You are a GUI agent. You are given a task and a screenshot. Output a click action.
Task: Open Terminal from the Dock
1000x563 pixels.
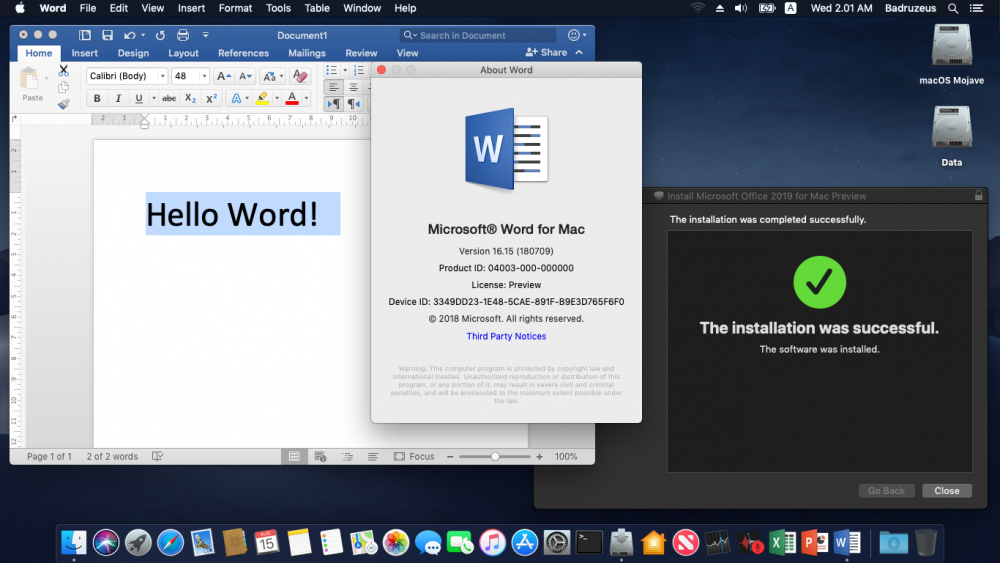point(589,543)
